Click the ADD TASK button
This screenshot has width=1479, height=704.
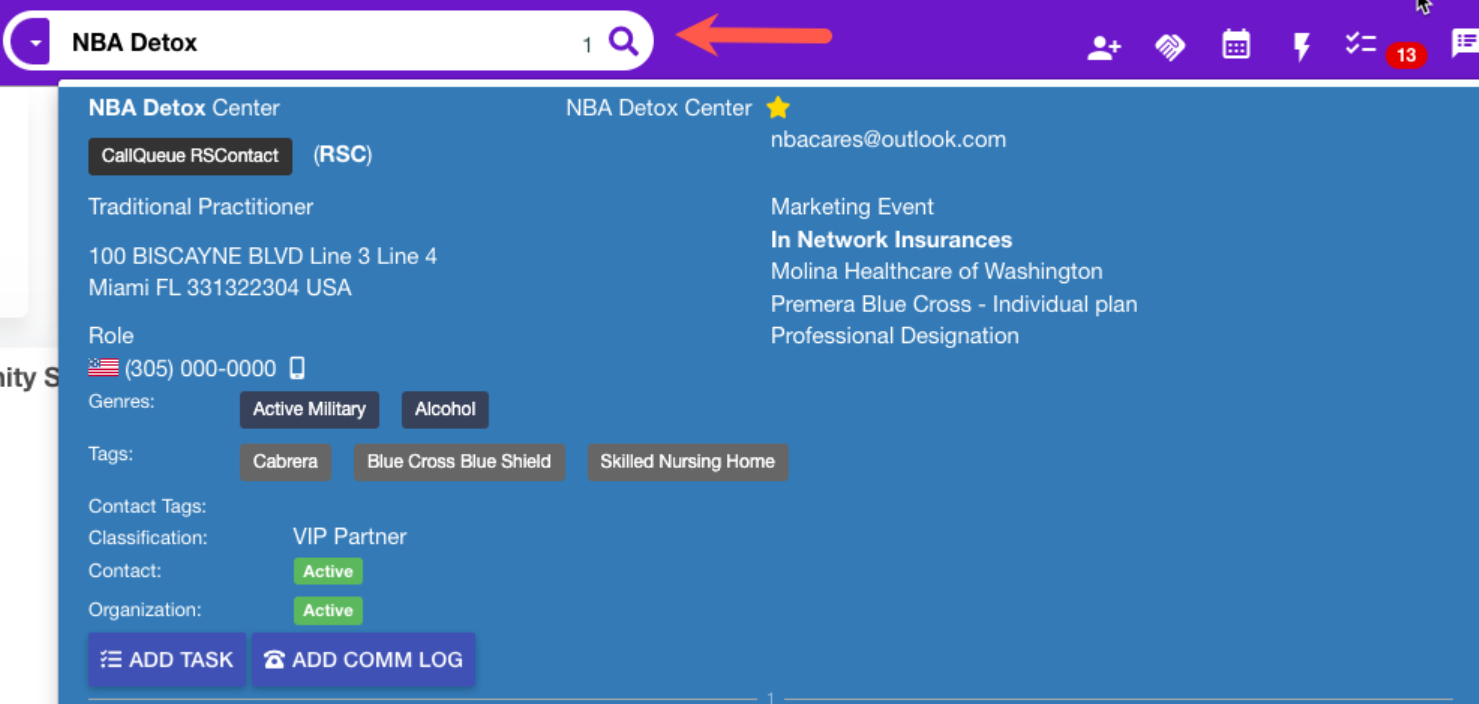(167, 660)
